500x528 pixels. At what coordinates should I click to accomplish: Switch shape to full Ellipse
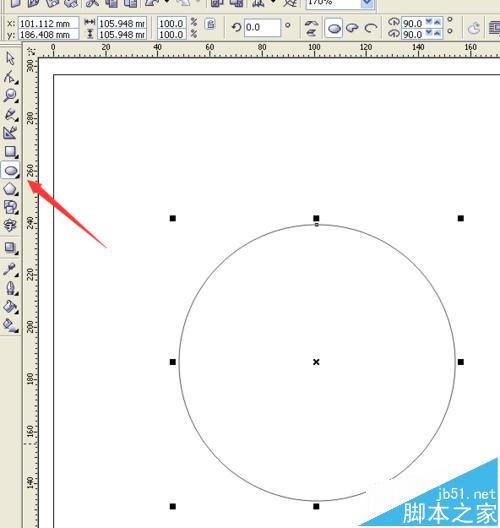pos(334,29)
